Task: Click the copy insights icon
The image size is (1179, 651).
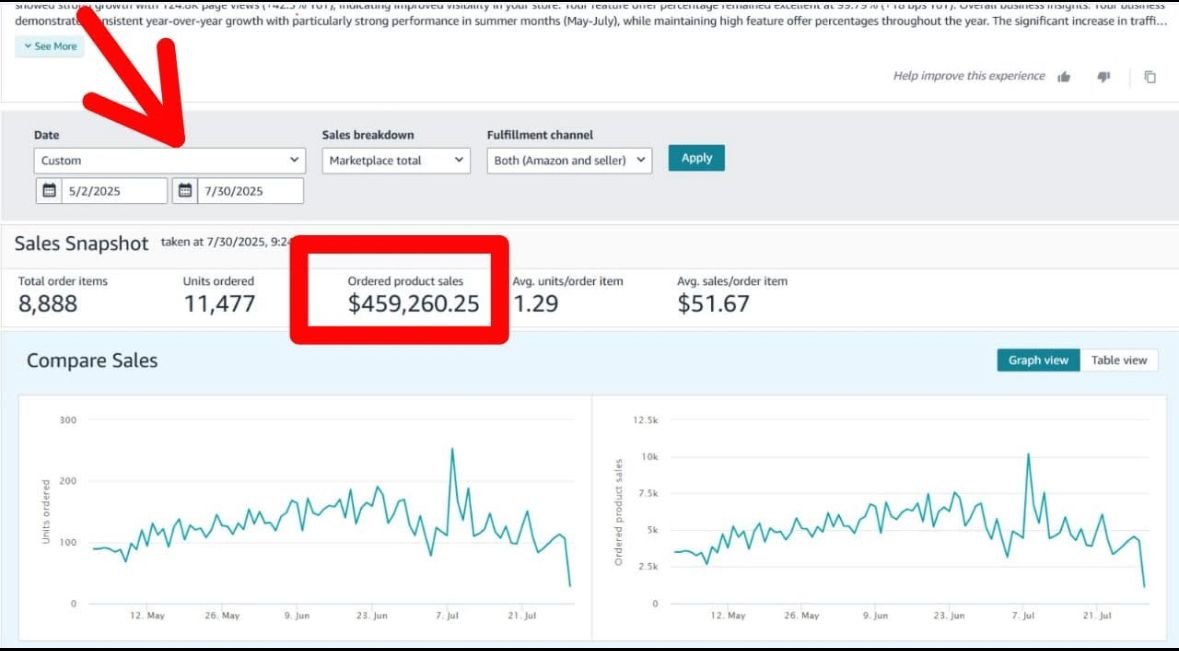Action: (x=1150, y=77)
